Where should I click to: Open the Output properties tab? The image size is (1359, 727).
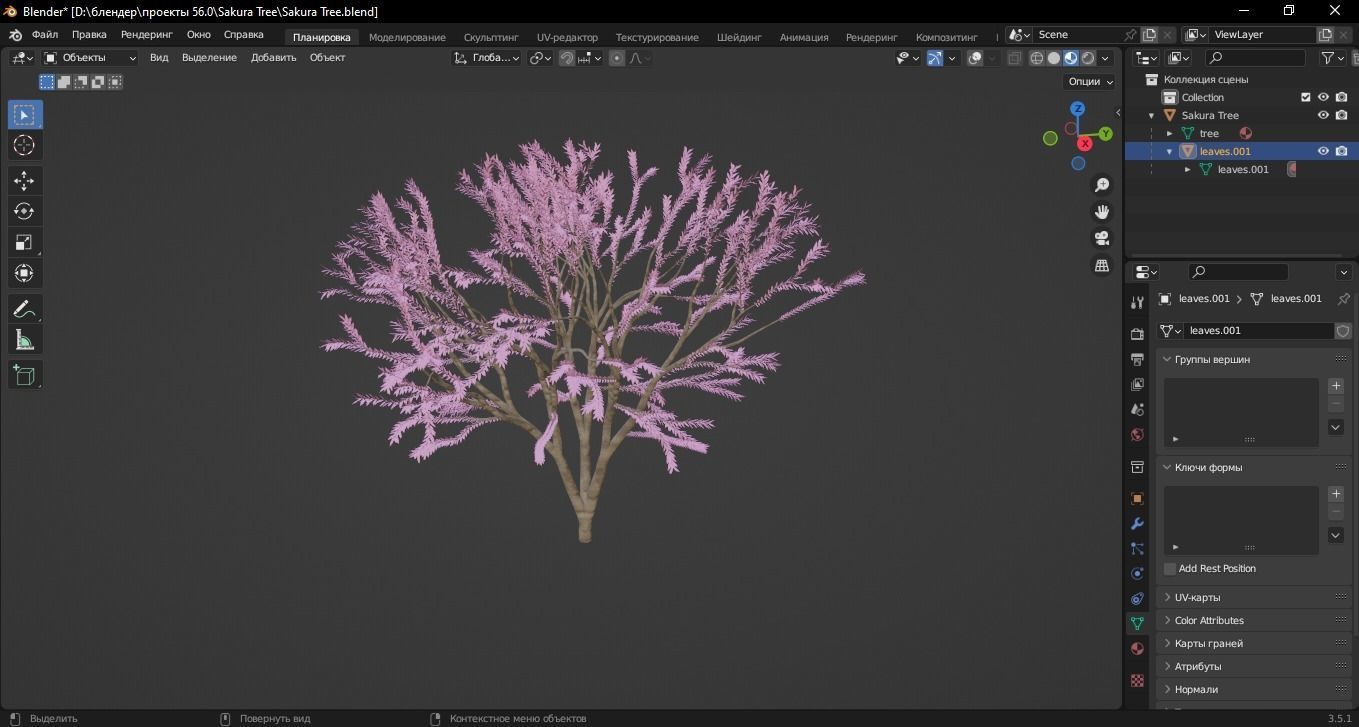1137,358
